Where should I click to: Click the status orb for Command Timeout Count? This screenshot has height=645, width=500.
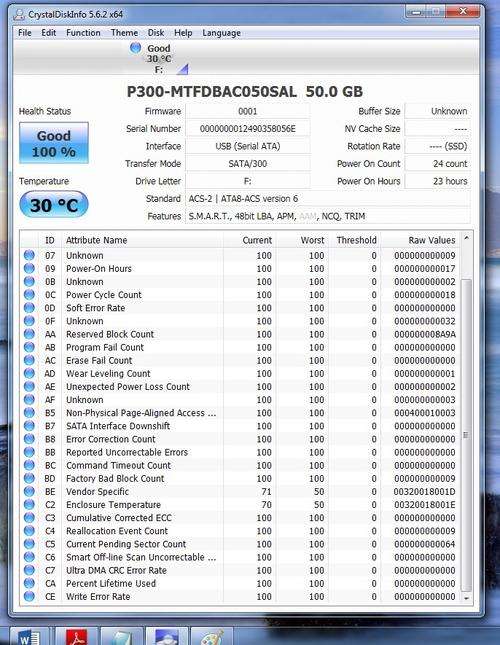(29, 465)
